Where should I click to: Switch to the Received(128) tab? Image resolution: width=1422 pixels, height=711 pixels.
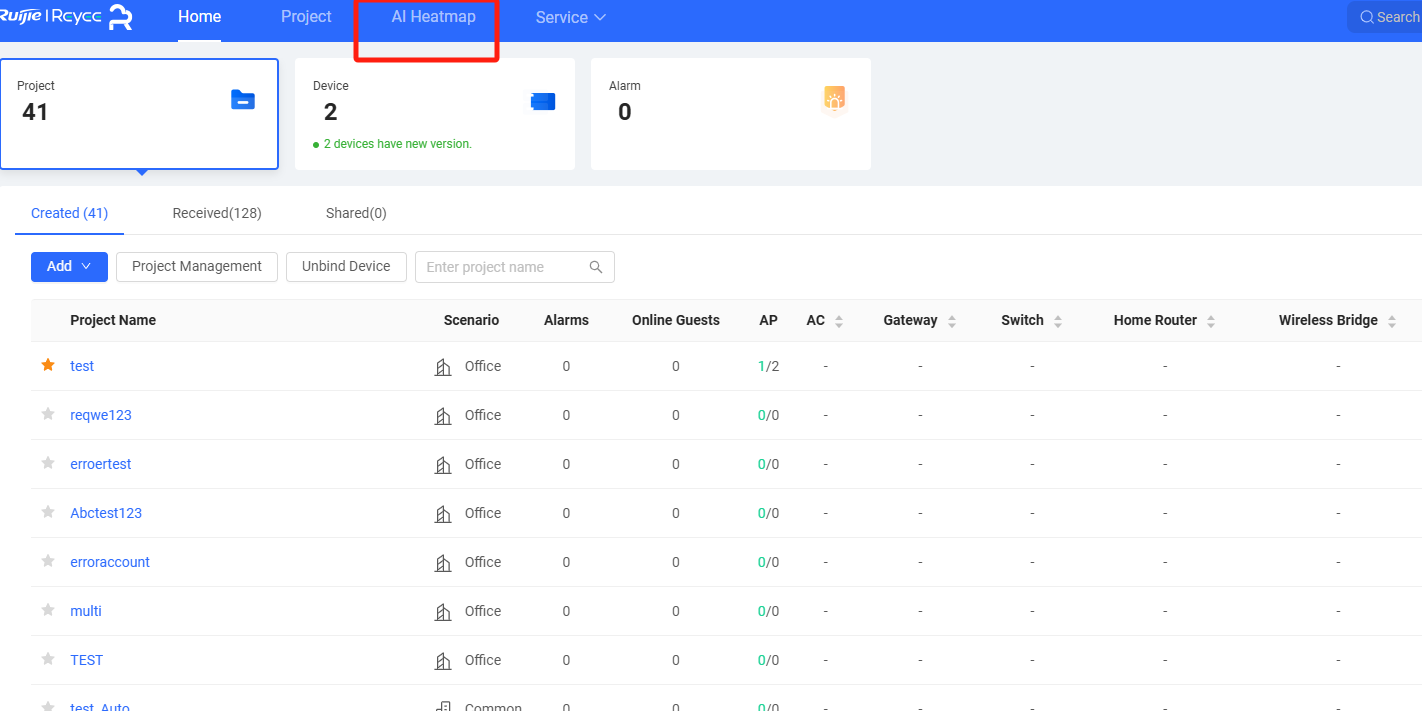tap(217, 213)
